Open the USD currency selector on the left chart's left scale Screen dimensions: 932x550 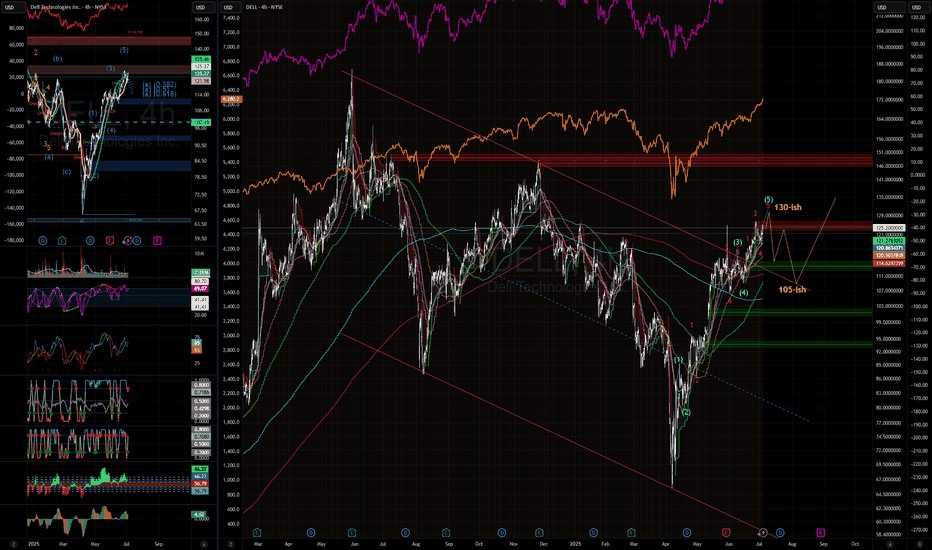[x=13, y=7]
